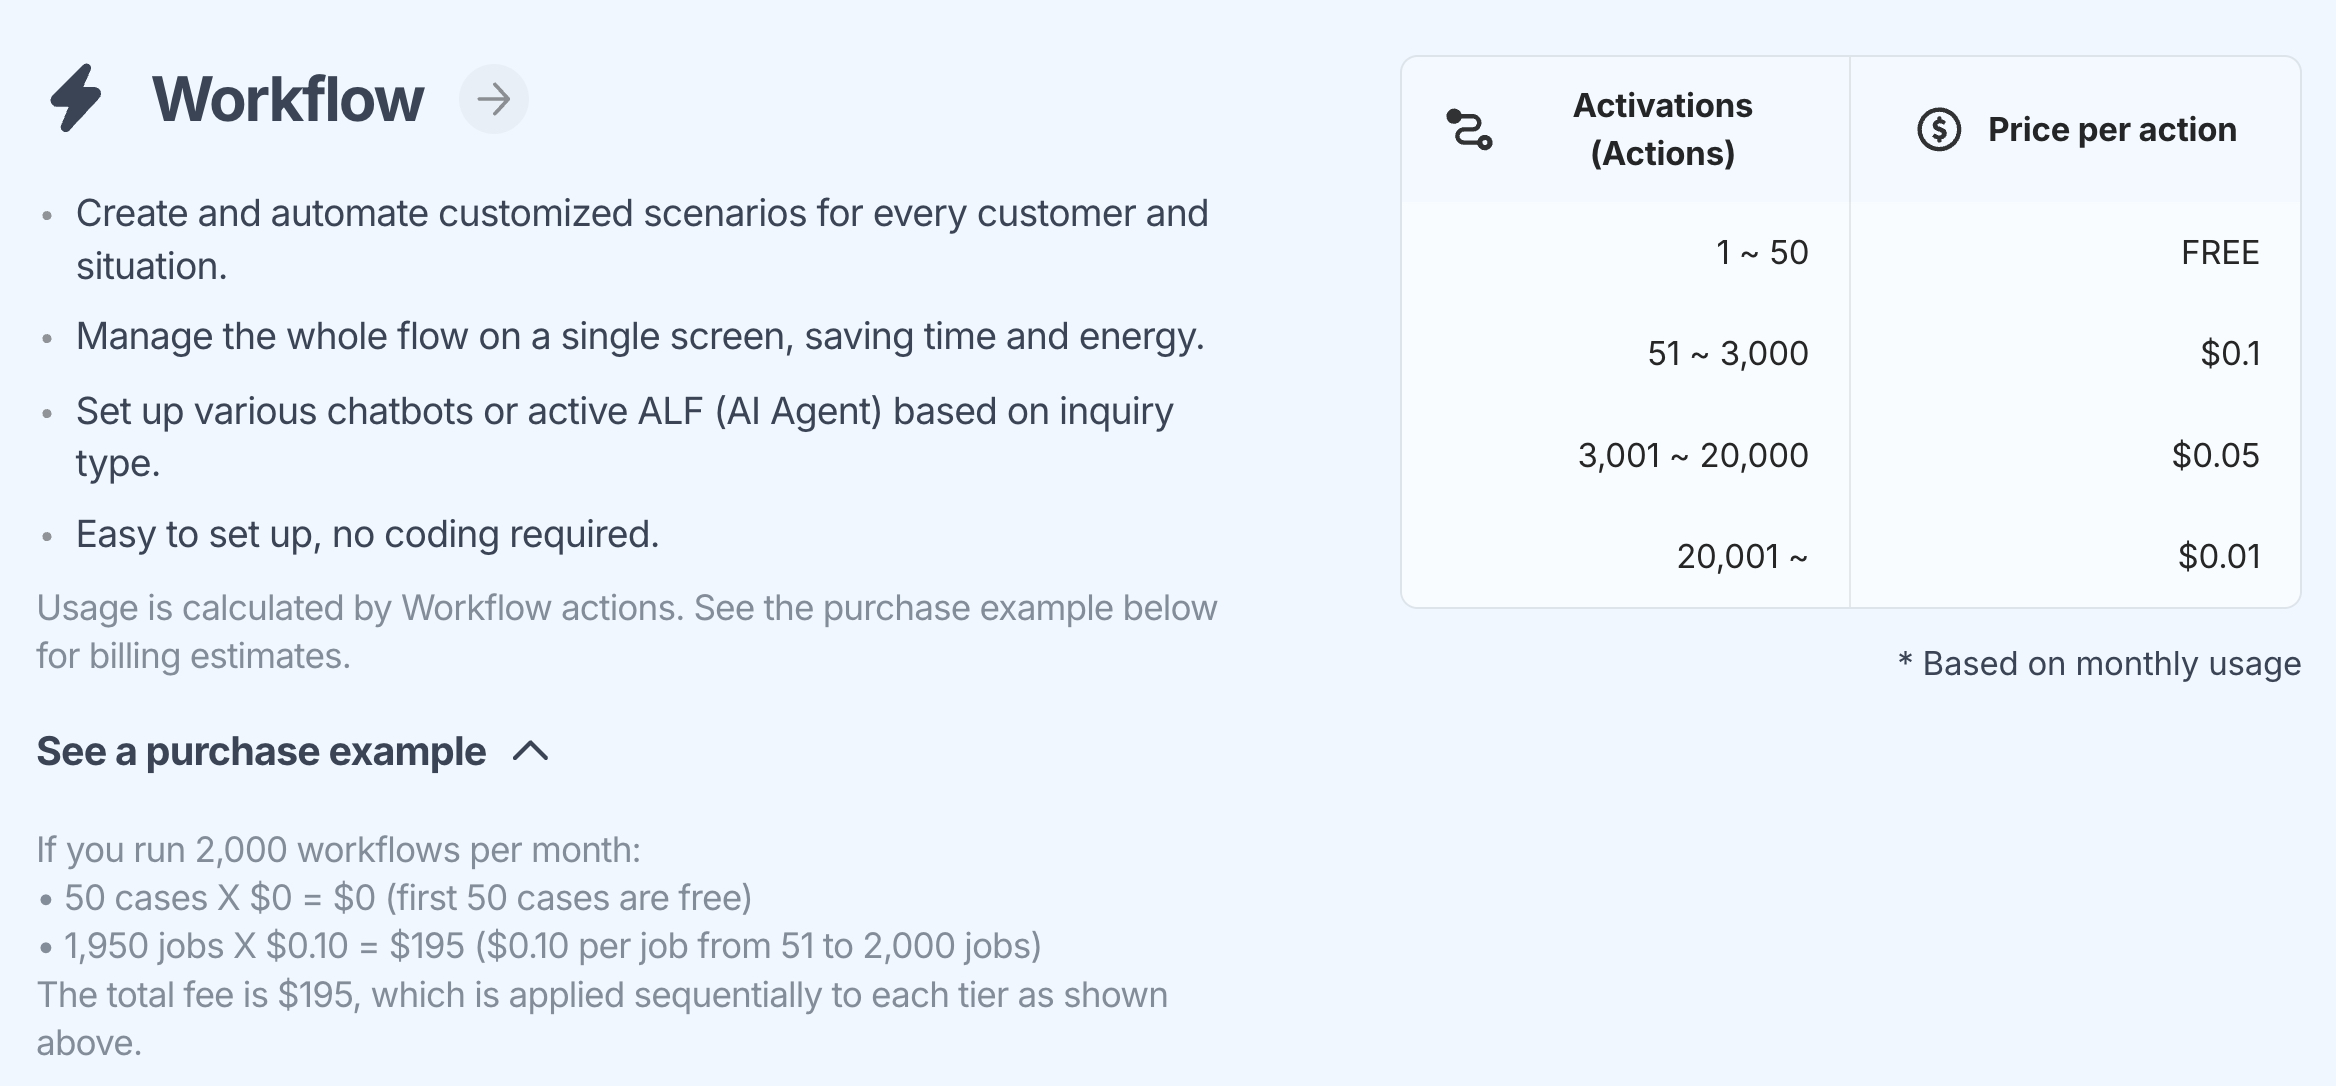Image resolution: width=2336 pixels, height=1086 pixels.
Task: Click the $0.1 price per action cell
Action: (x=2229, y=353)
